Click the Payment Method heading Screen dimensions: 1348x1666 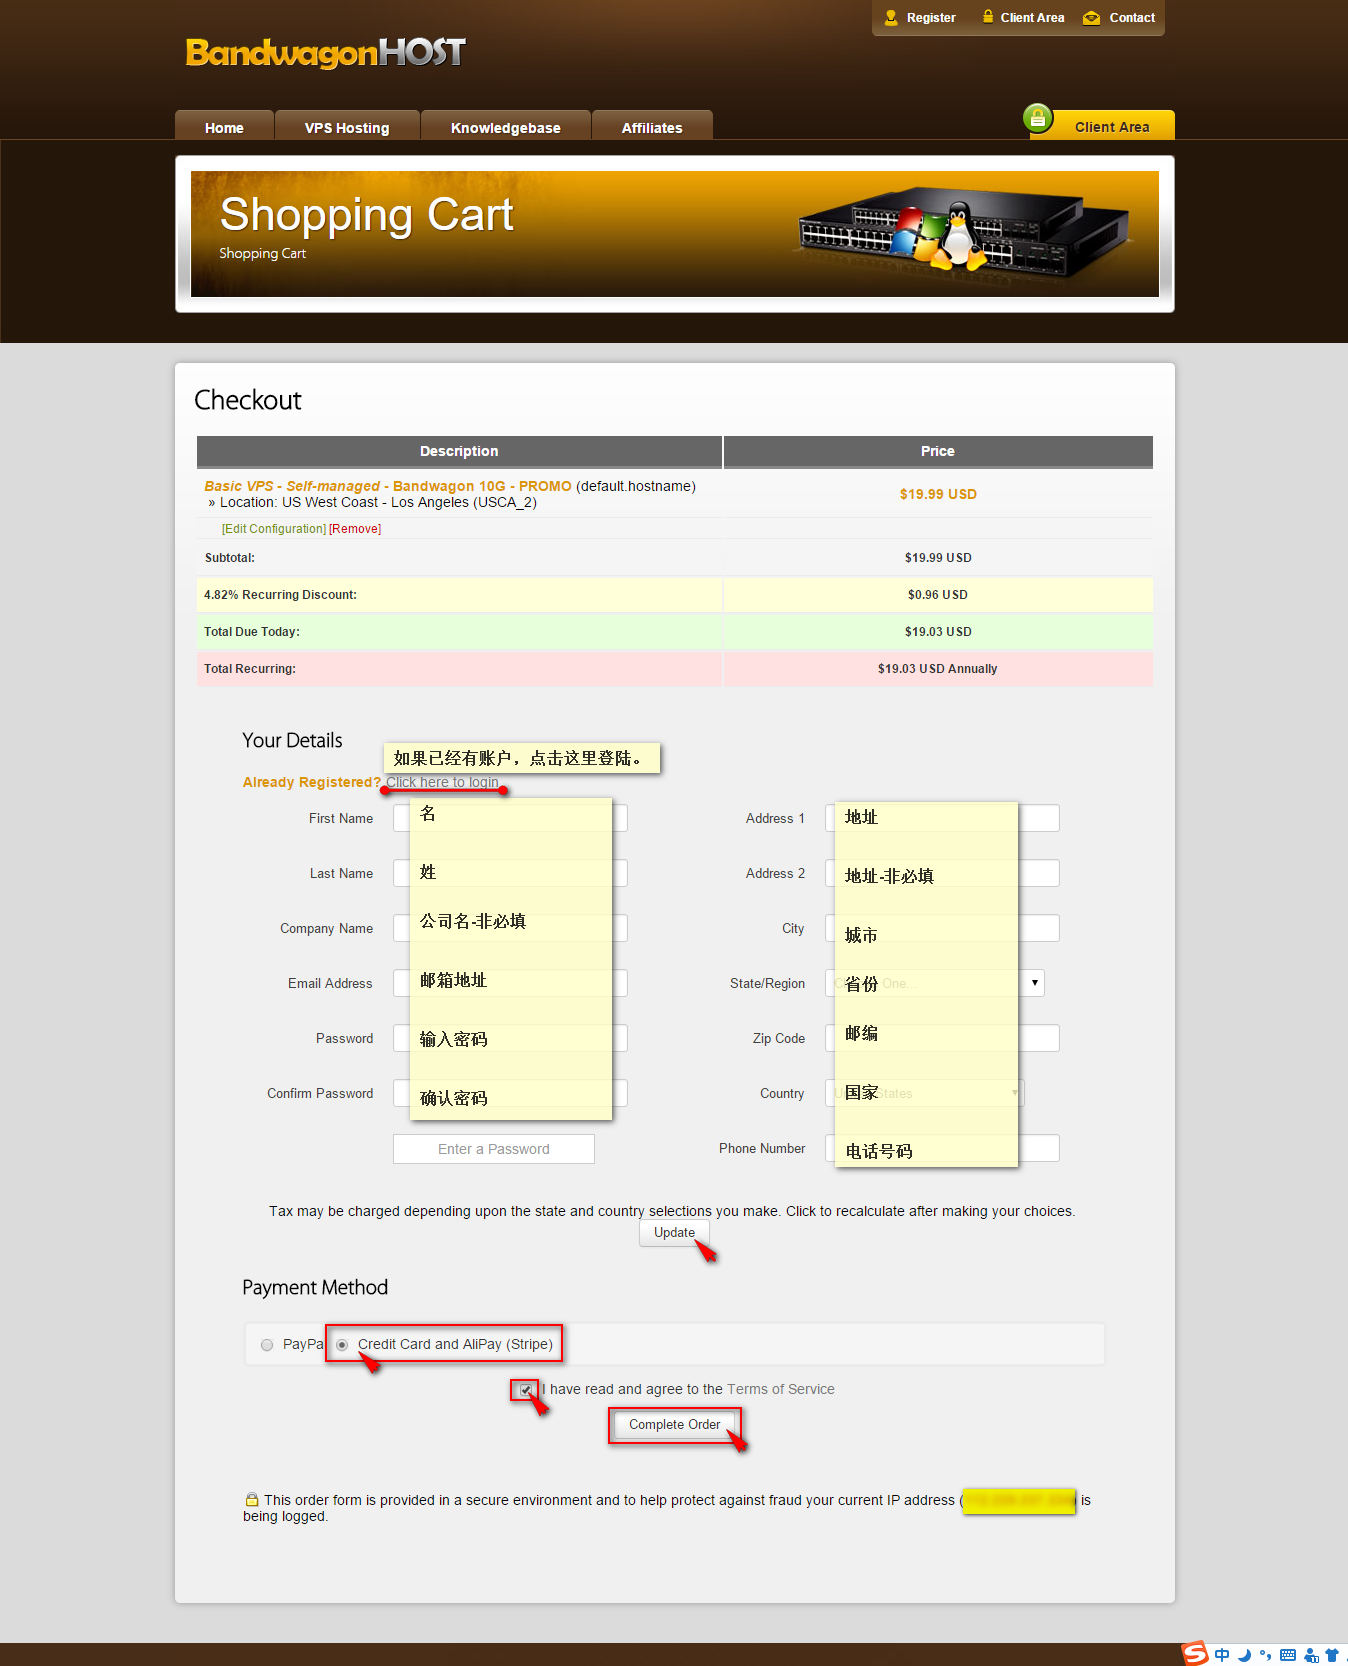point(315,1287)
